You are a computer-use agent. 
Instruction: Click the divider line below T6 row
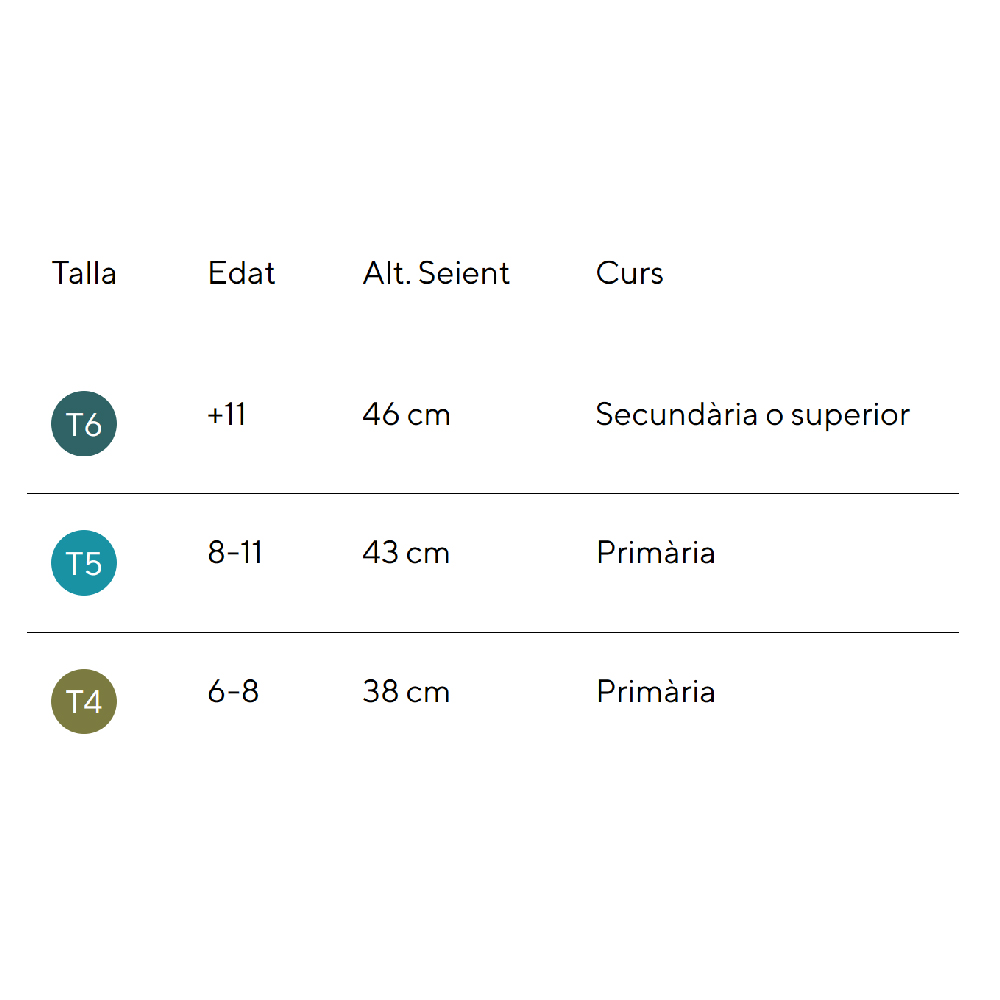[492, 493]
